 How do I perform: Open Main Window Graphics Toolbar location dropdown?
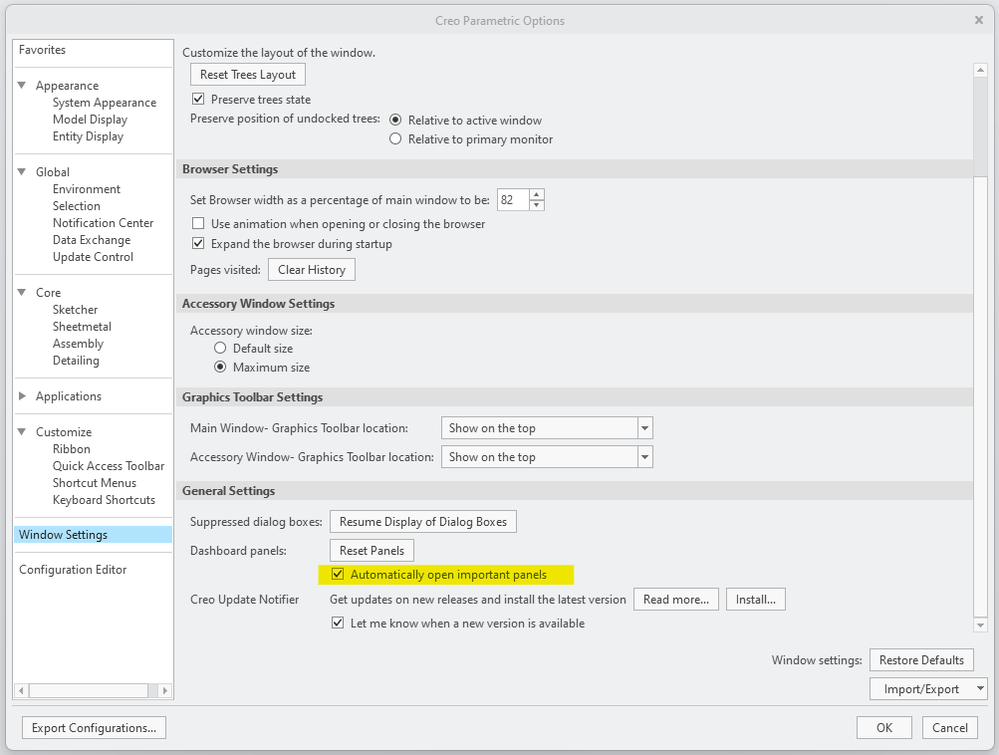(645, 428)
